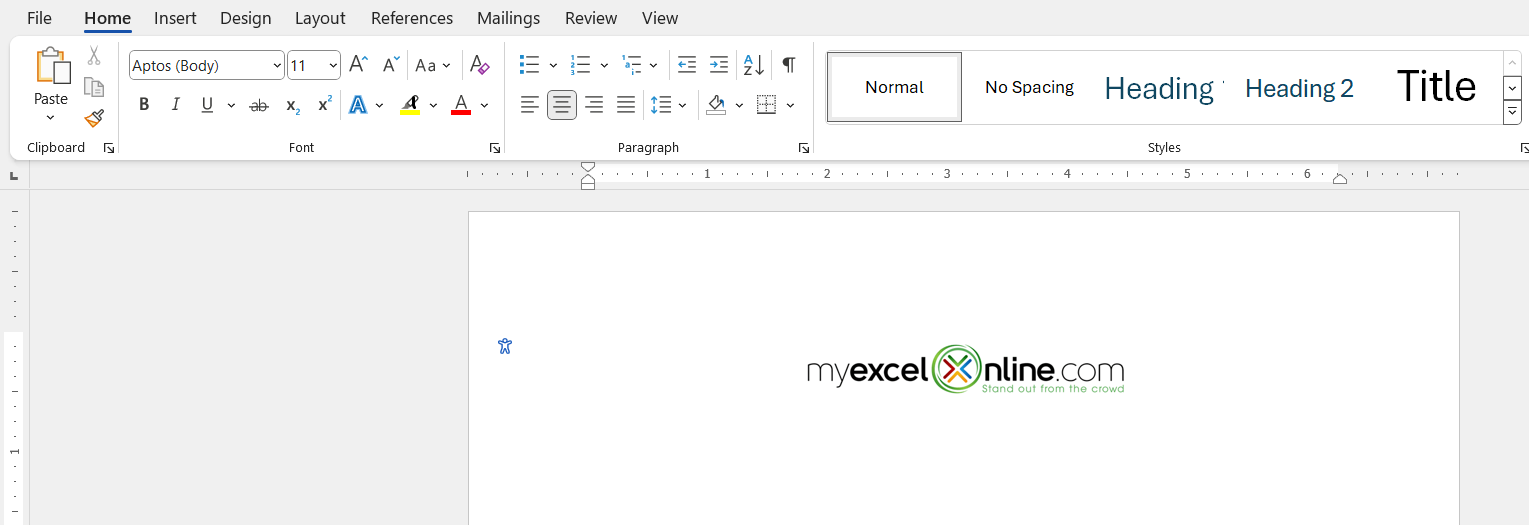Apply Text Effects glowing A icon

[358, 105]
